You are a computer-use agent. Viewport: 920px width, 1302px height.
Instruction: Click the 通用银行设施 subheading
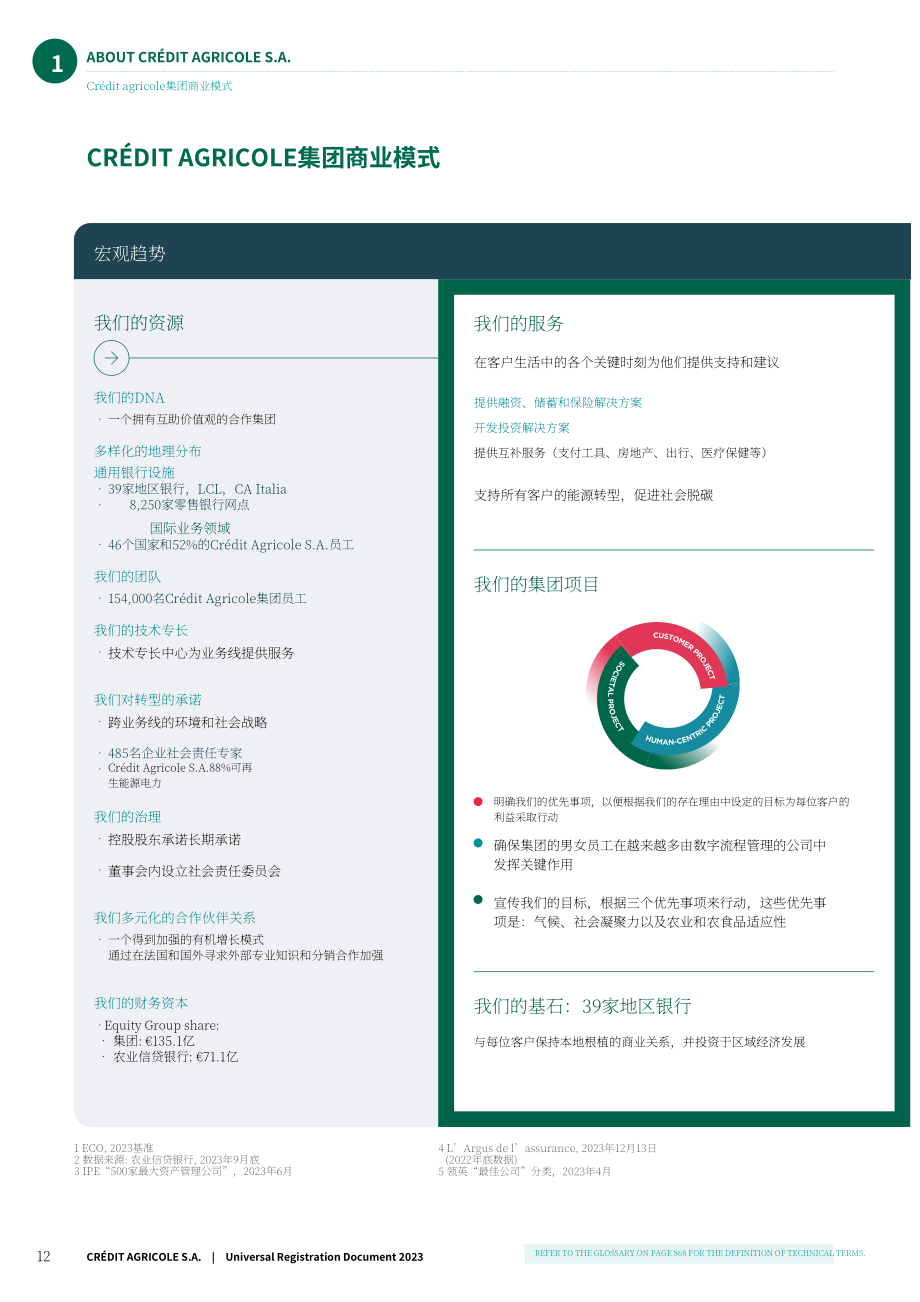coord(134,472)
